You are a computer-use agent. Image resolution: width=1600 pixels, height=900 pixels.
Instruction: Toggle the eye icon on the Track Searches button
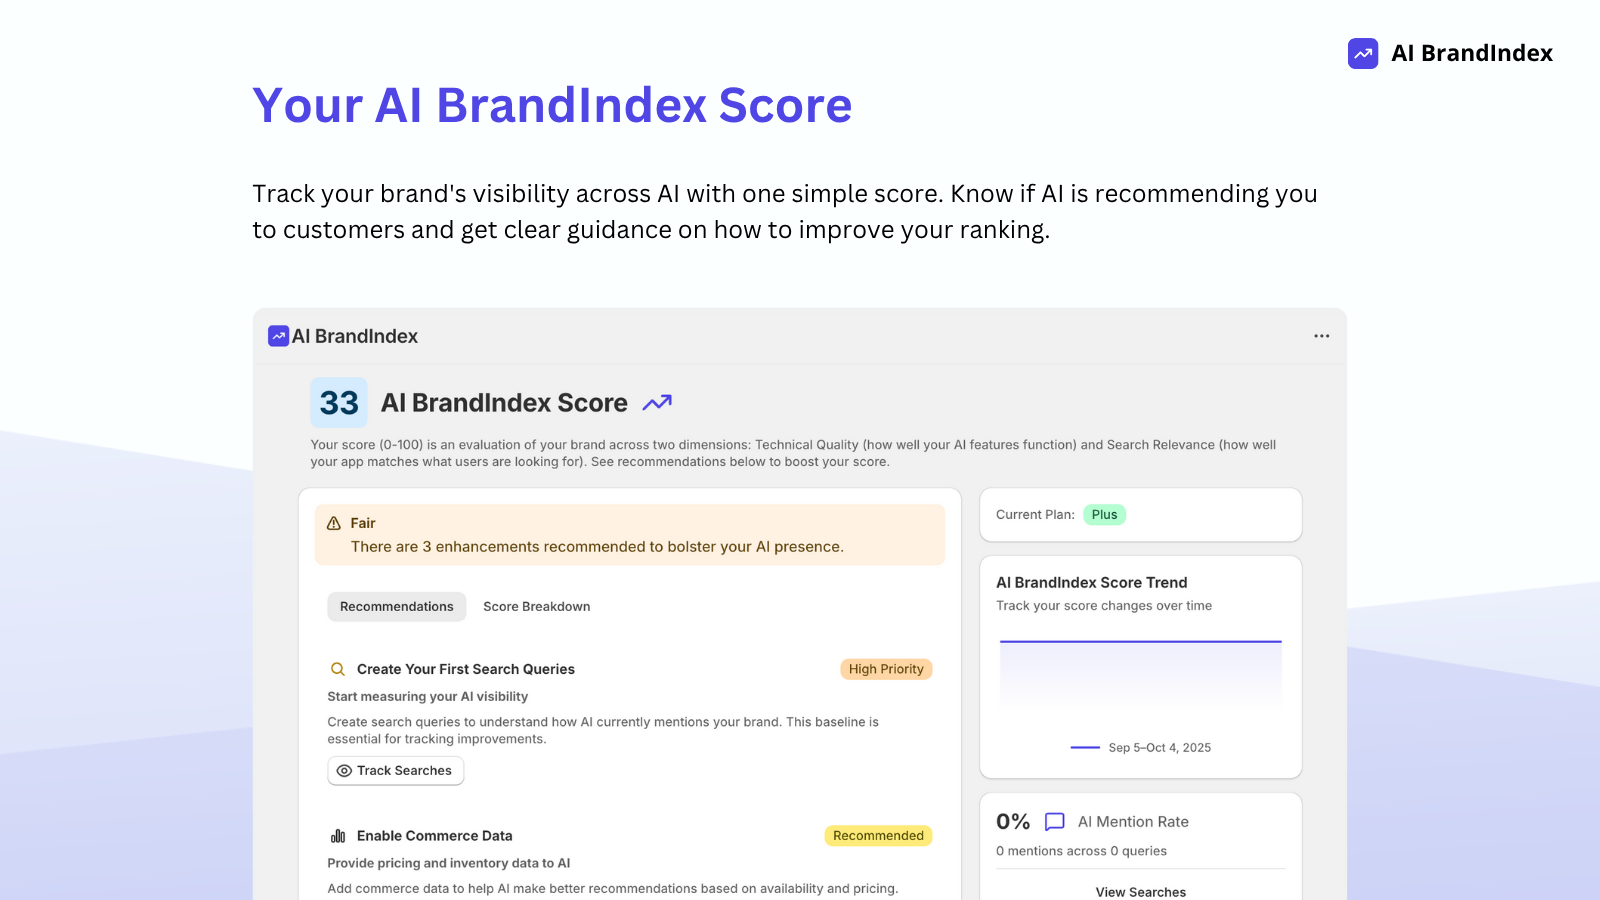point(343,770)
